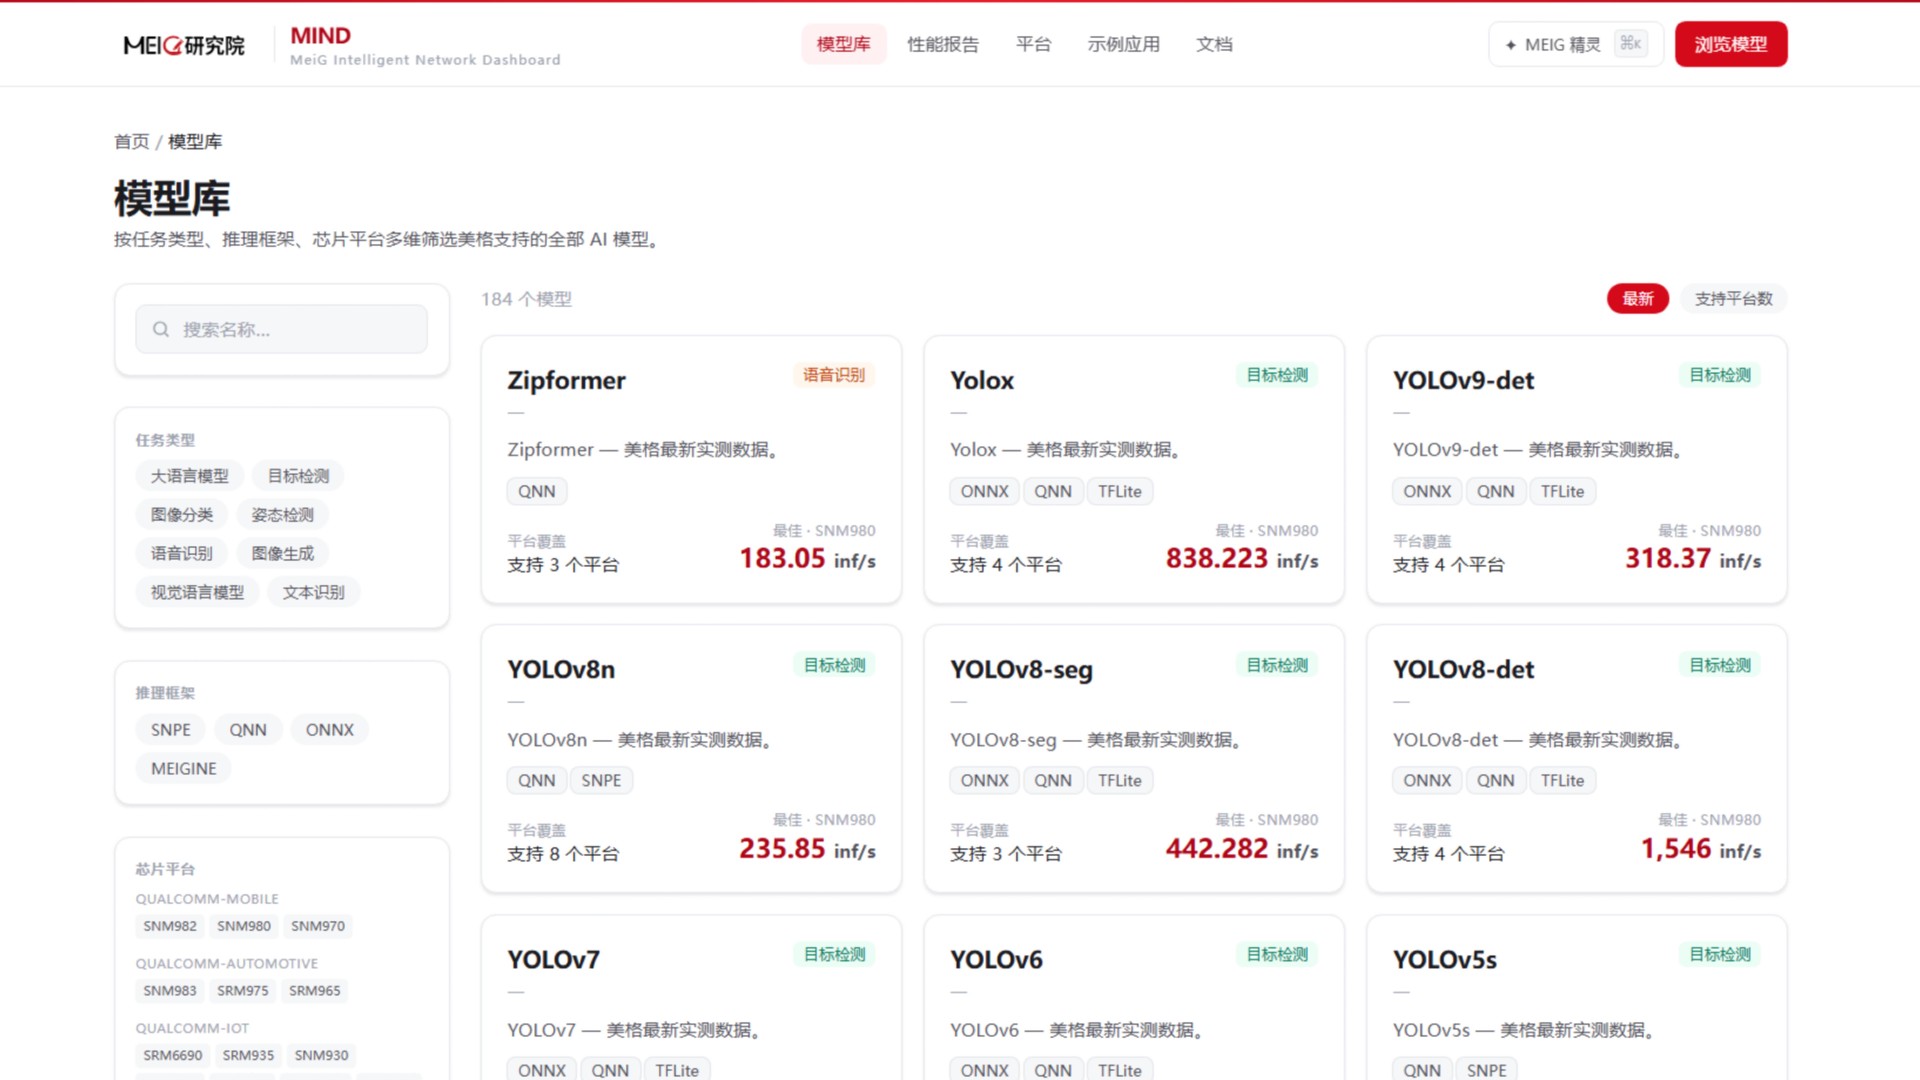Select the SNM980 chip platform filter
Screen dimensions: 1920x1080
[244, 926]
